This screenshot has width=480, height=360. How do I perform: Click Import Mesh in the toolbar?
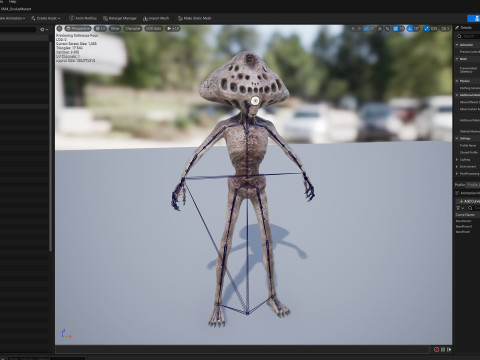coord(156,18)
